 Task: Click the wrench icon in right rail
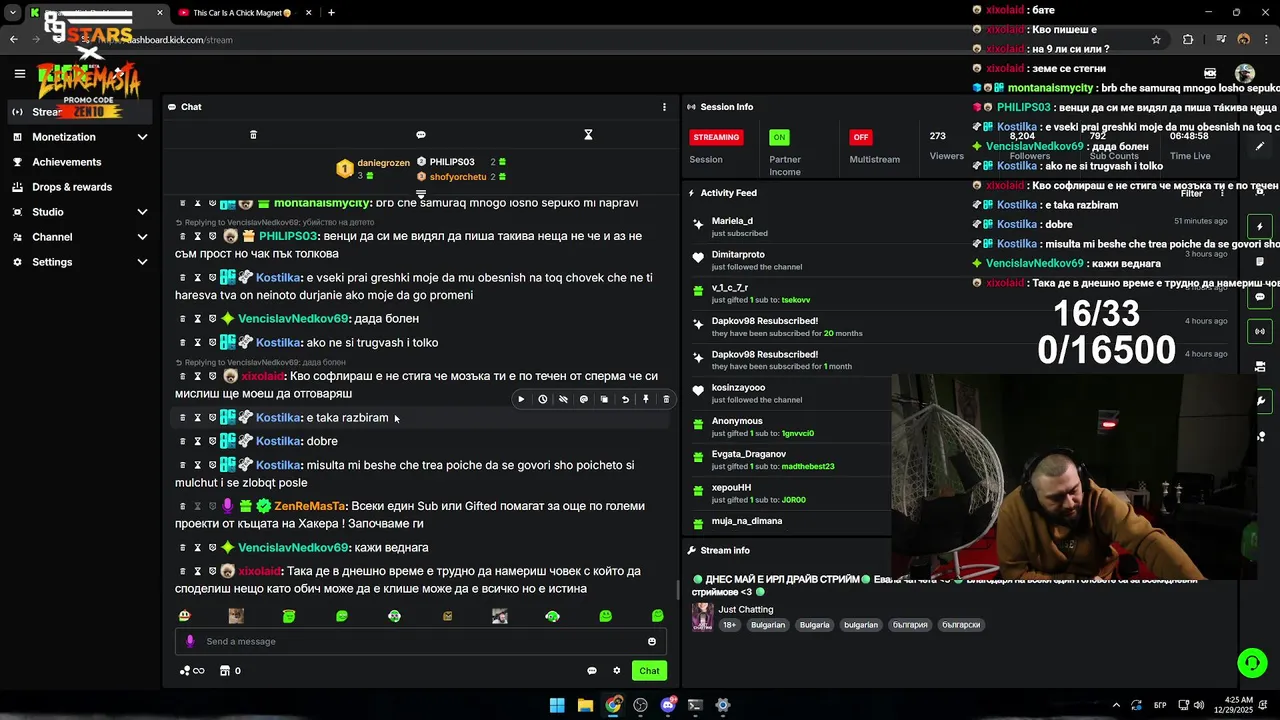[x=1261, y=401]
